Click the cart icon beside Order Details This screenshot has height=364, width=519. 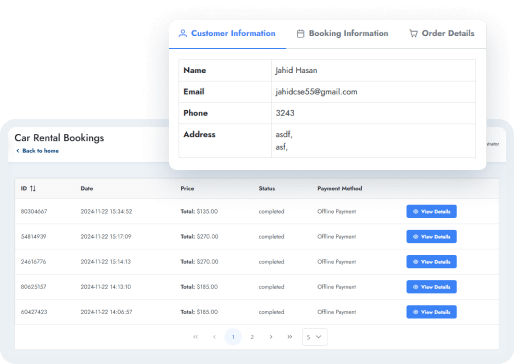point(413,33)
